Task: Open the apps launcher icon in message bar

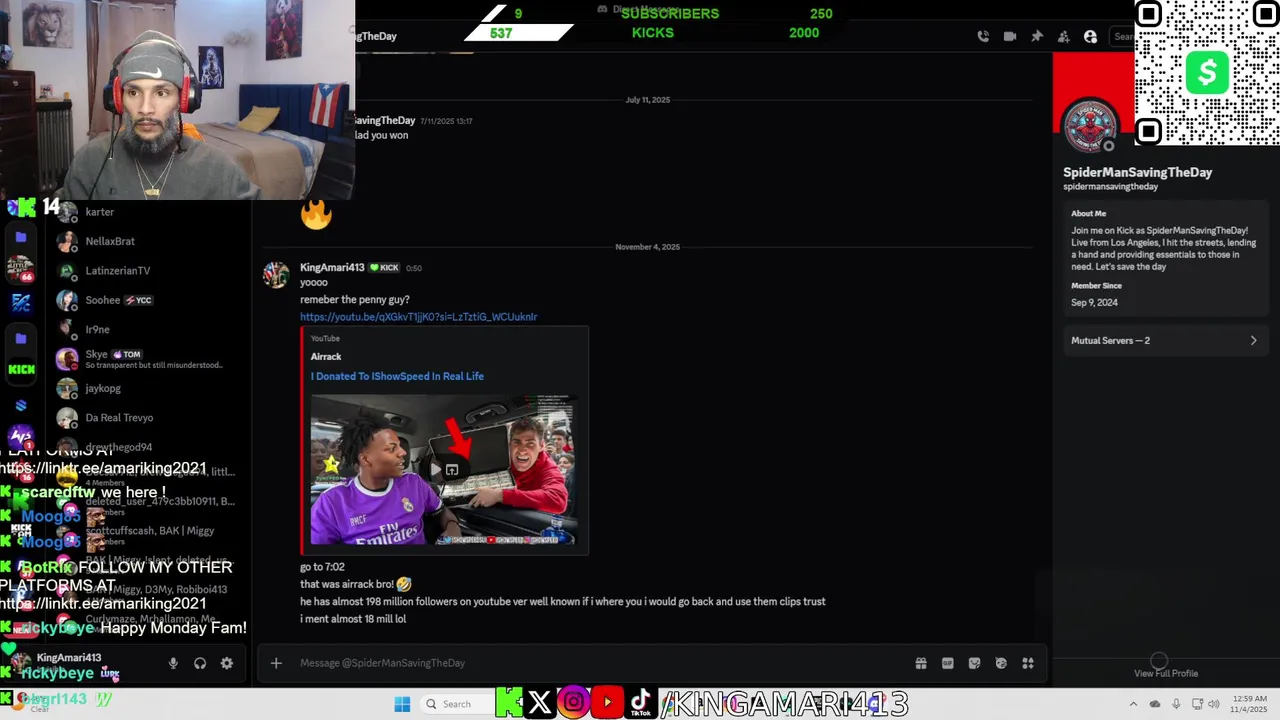Action: point(1028,663)
